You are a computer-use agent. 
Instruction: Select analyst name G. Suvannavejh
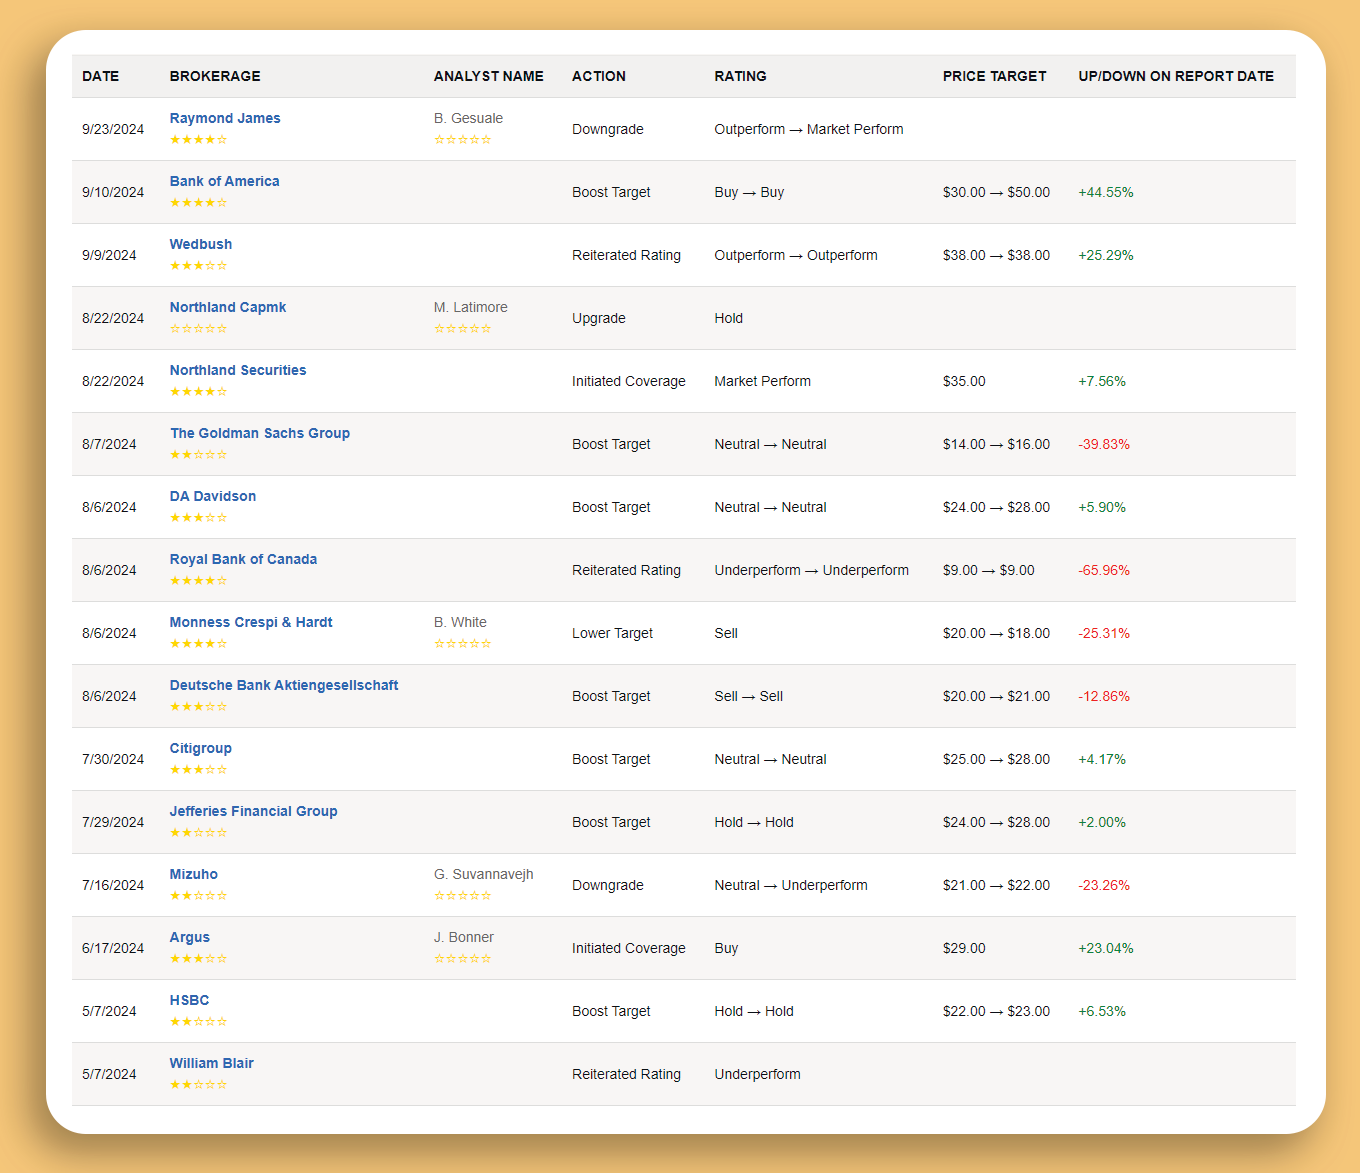(x=484, y=874)
